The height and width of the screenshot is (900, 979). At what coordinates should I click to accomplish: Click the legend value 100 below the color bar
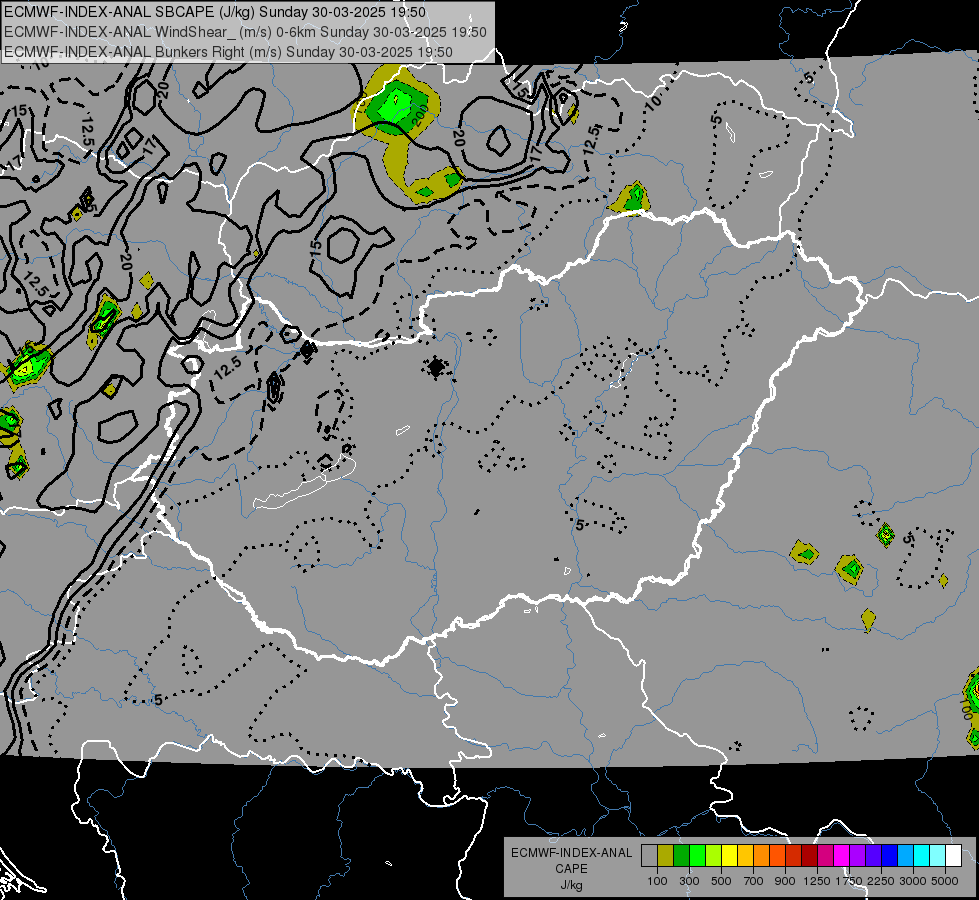coord(657,881)
